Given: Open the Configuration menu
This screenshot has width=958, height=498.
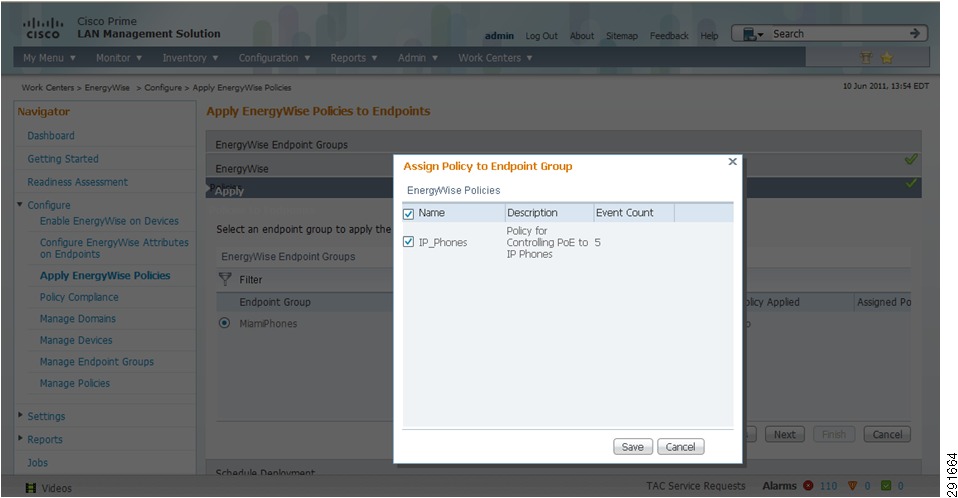Looking at the screenshot, I should pos(274,57).
